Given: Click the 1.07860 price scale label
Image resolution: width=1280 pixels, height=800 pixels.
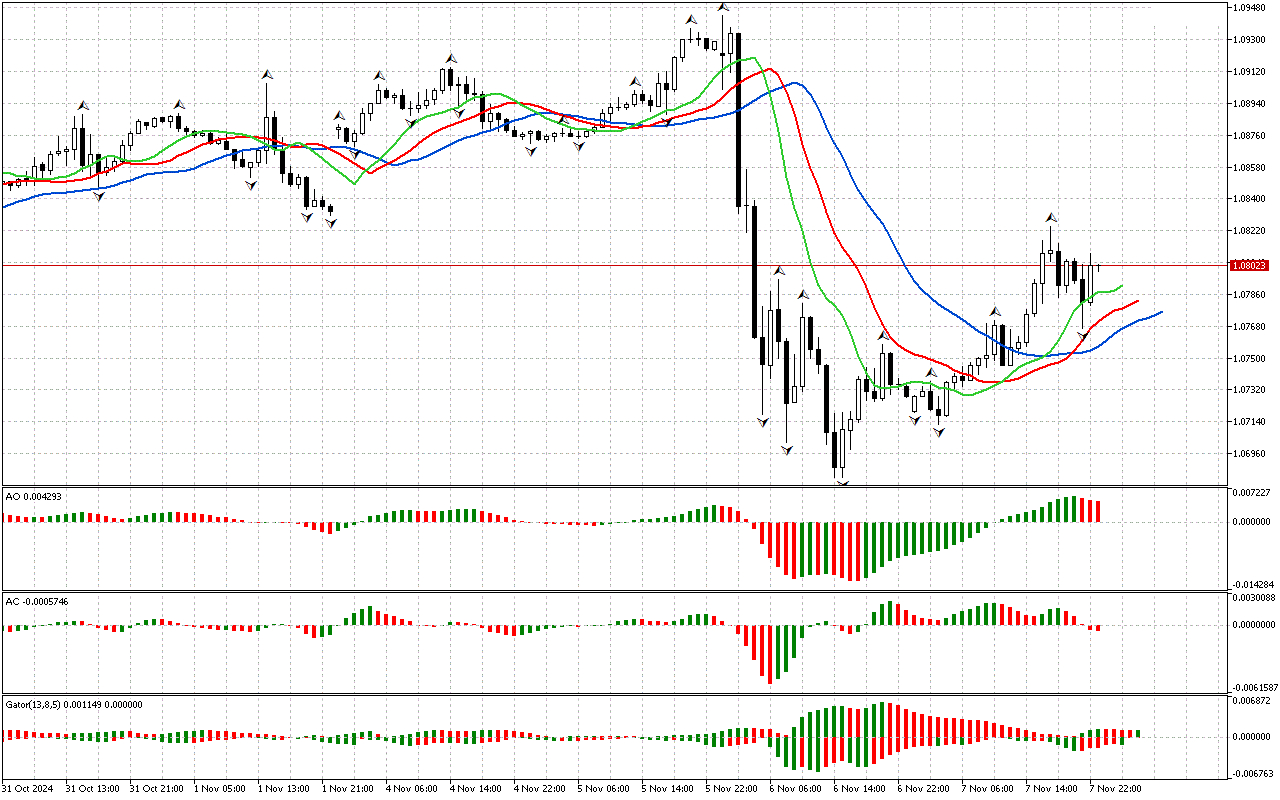Looking at the screenshot, I should [1250, 295].
